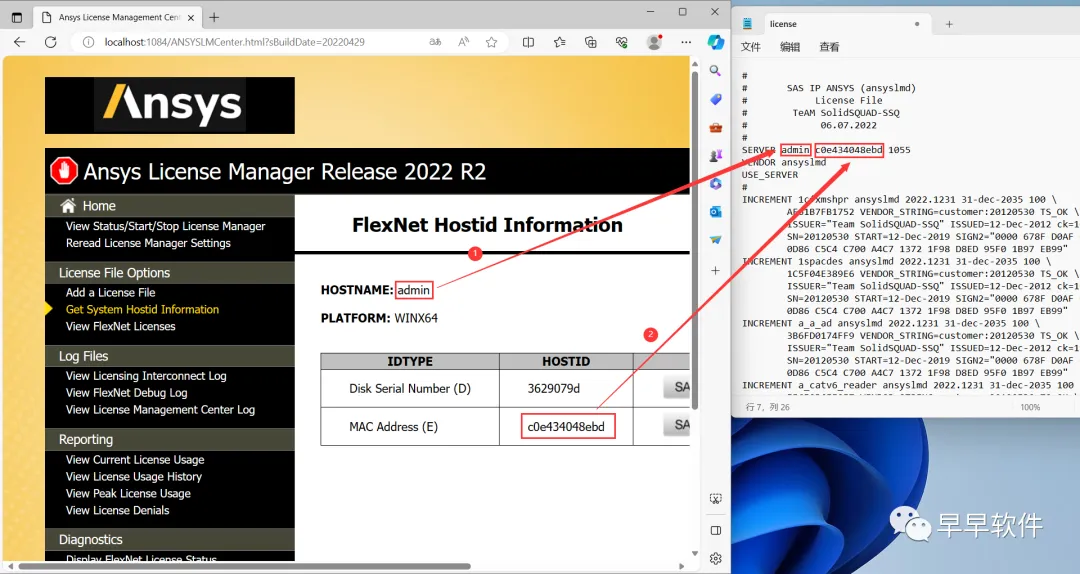Click the localhost:1084 address bar
The width and height of the screenshot is (1080, 574).
click(234, 42)
